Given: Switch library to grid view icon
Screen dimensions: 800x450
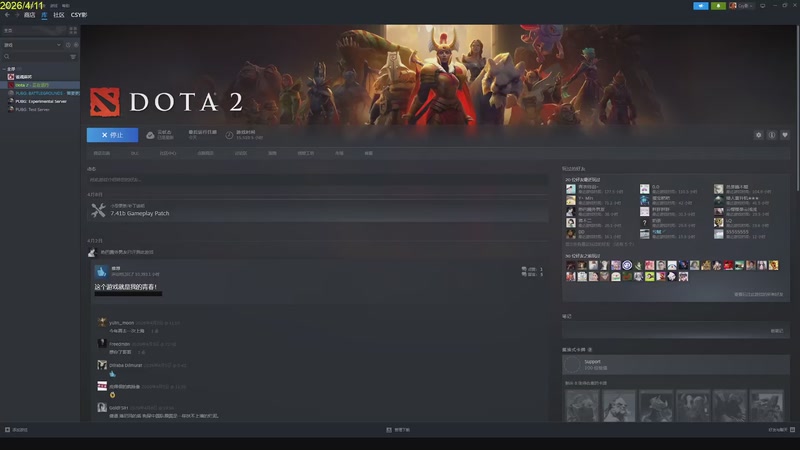Looking at the screenshot, I should coord(73,31).
